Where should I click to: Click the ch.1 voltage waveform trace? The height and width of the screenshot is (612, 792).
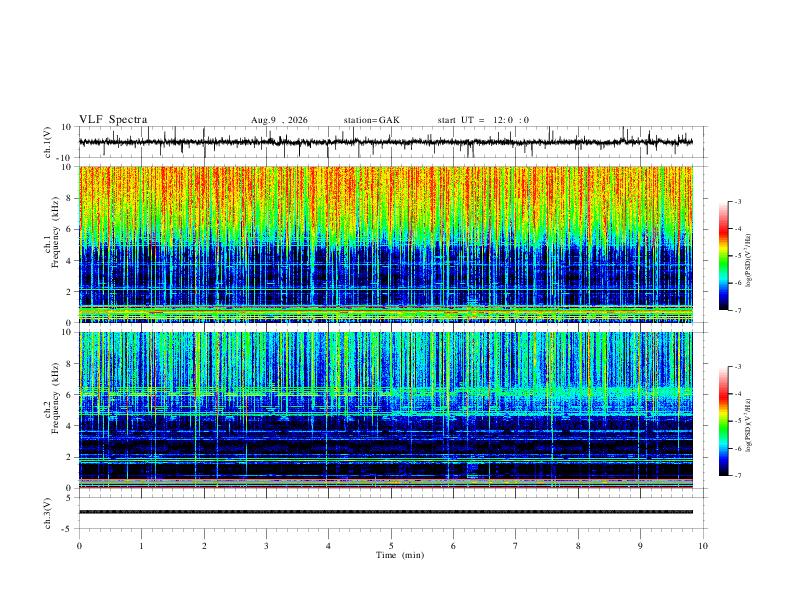[x=386, y=142]
